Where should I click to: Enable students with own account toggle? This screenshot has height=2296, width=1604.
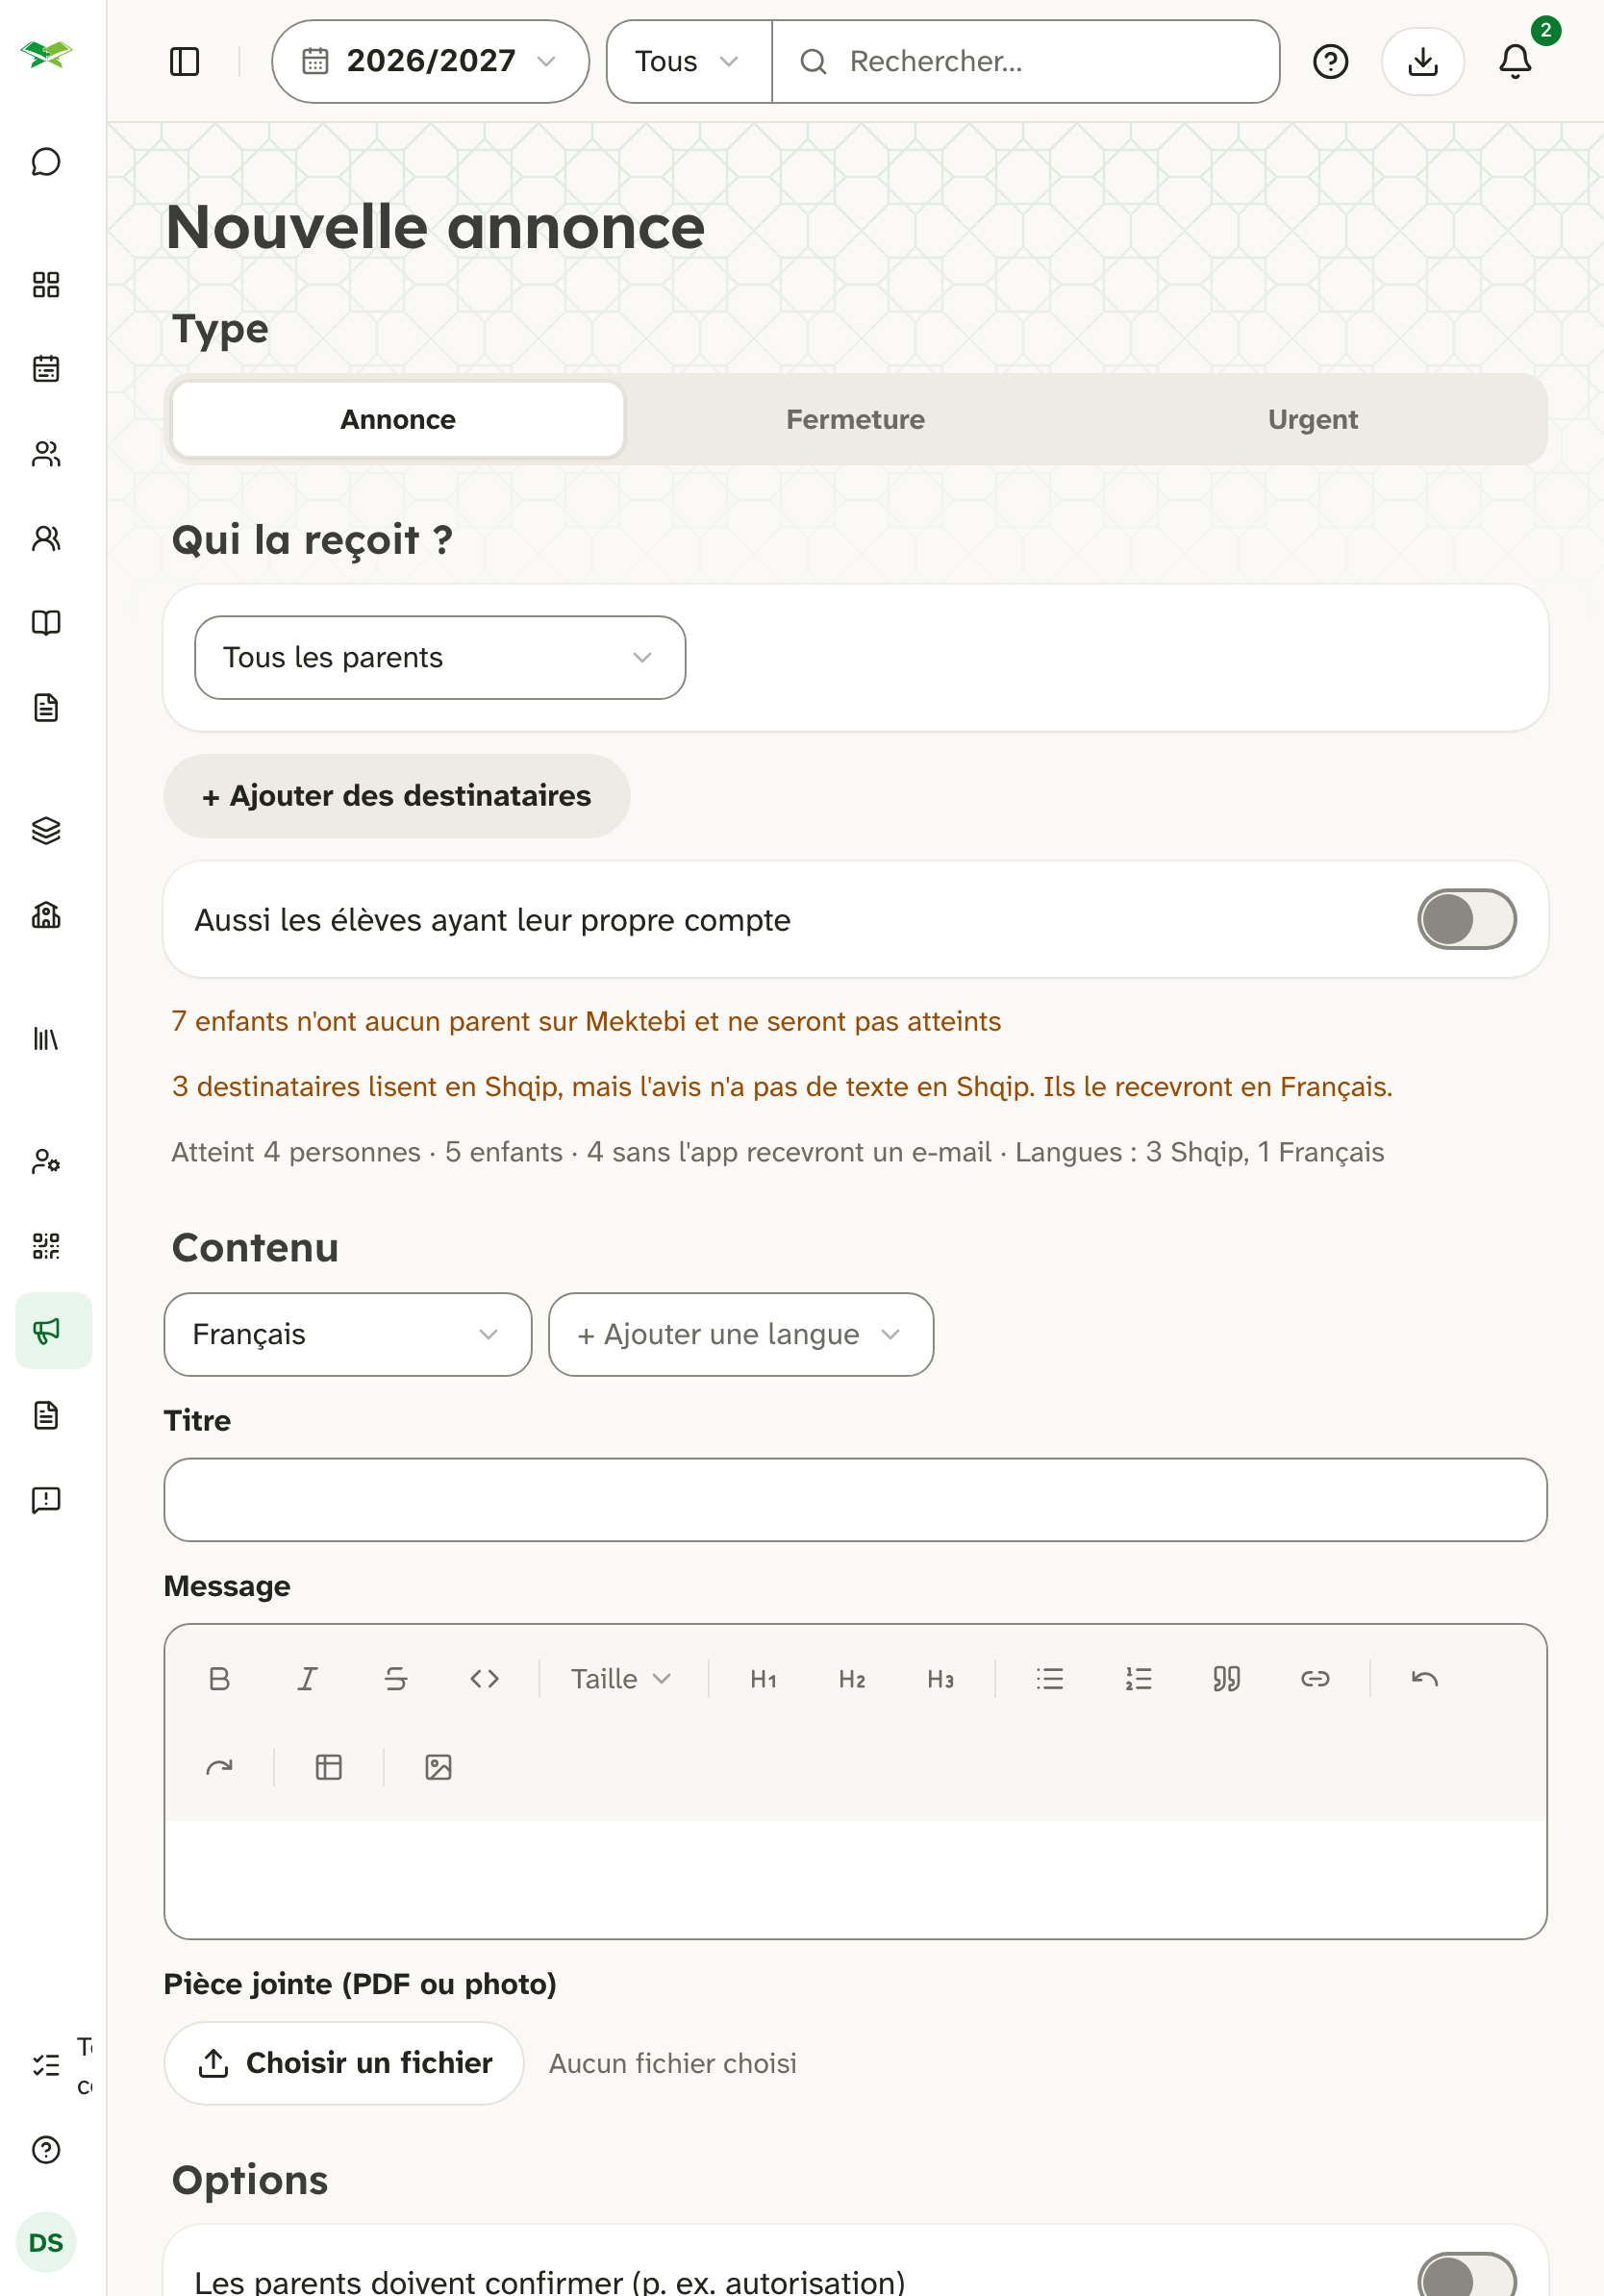click(1466, 919)
